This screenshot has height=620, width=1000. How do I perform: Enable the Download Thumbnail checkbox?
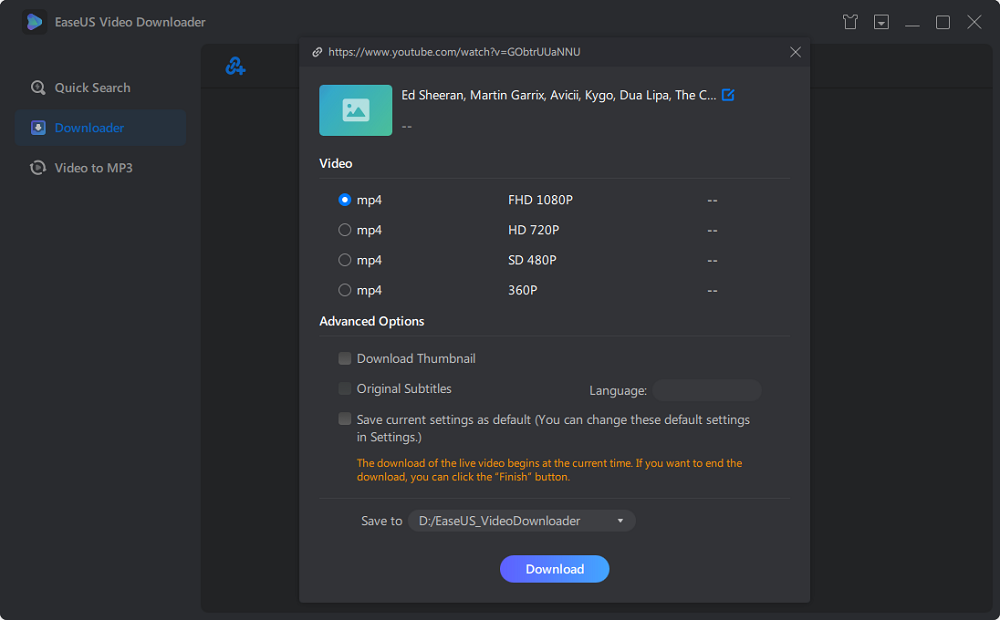(345, 359)
